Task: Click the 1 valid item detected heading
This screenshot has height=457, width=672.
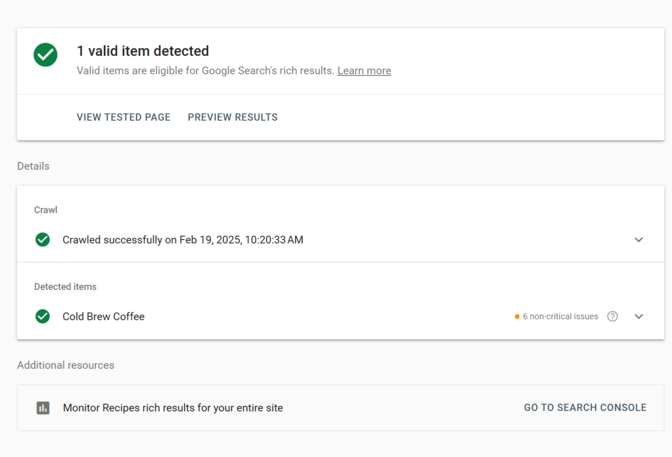Action: 143,51
